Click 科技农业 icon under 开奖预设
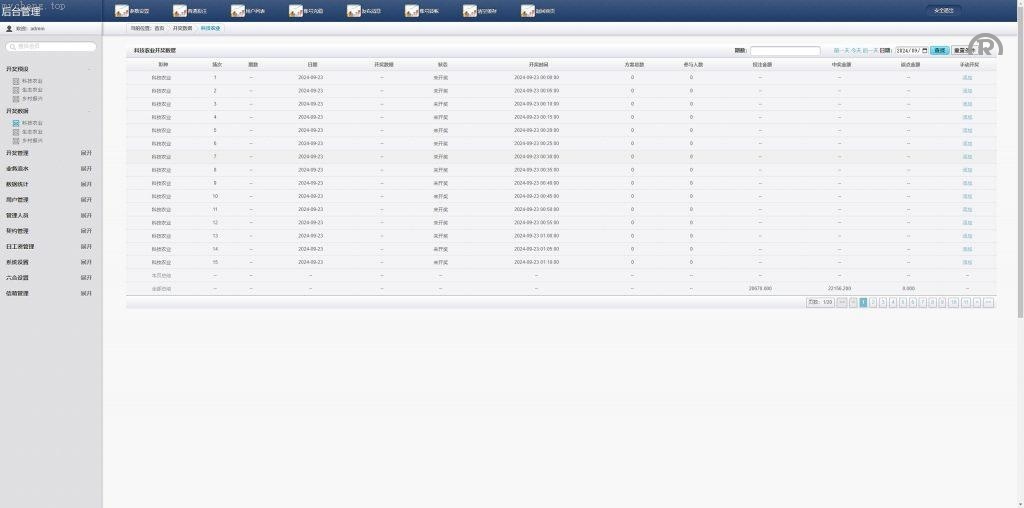The width and height of the screenshot is (1024, 508). point(16,83)
